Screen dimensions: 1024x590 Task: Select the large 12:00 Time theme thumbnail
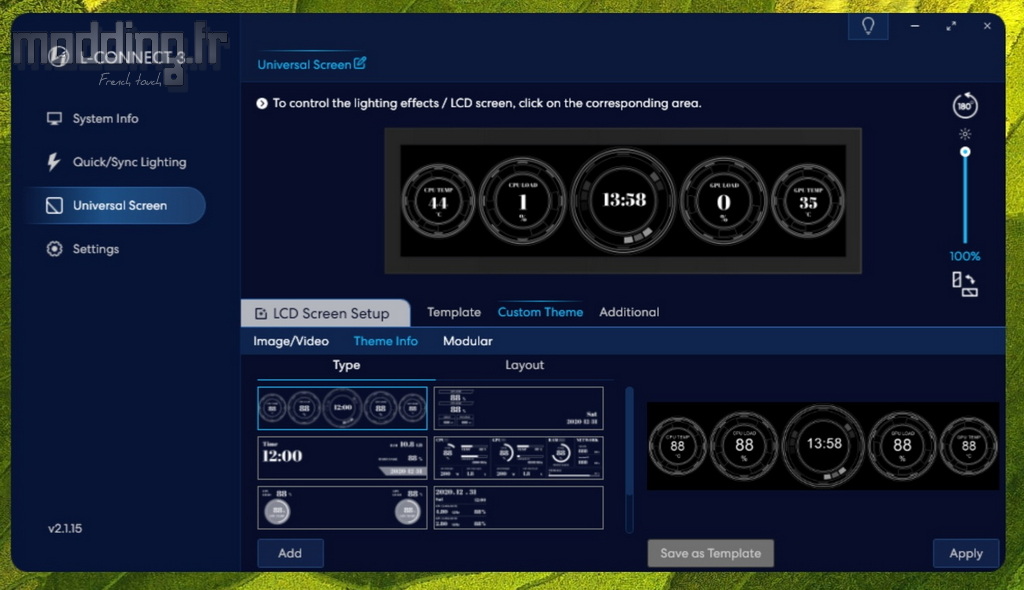pos(342,458)
